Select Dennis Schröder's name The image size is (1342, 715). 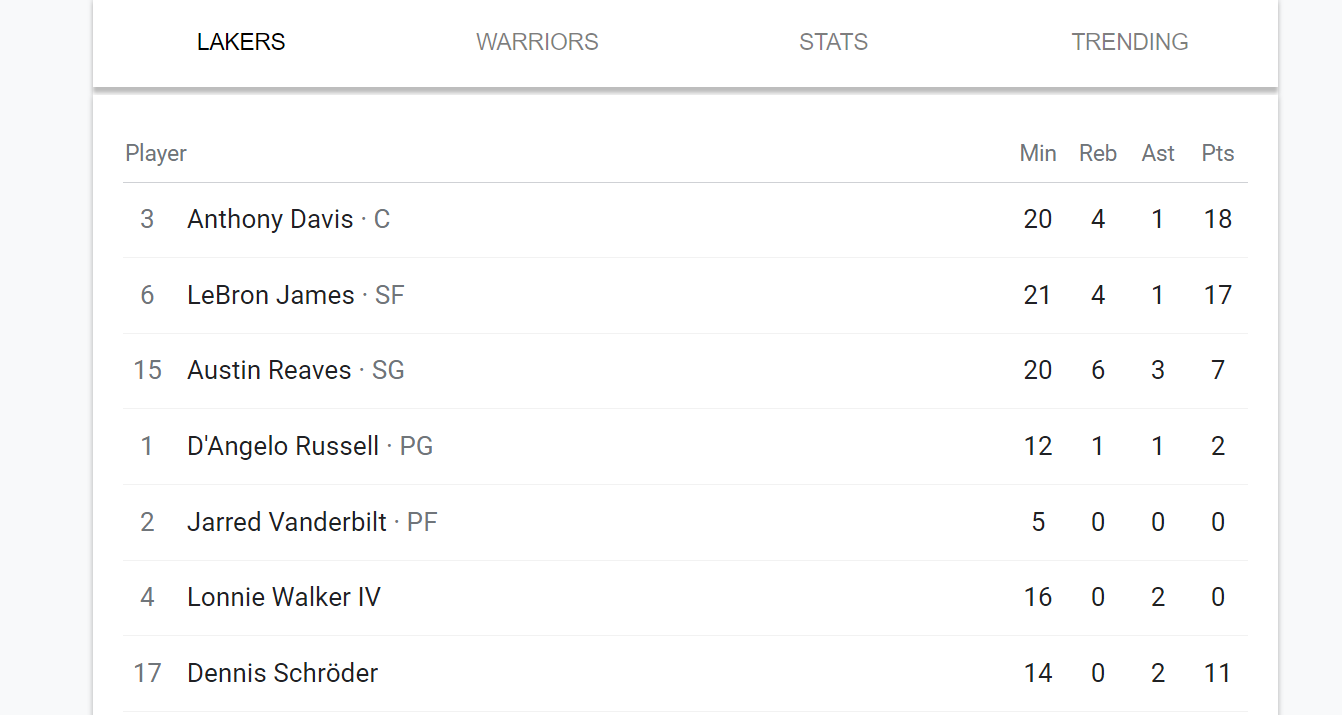coord(282,673)
